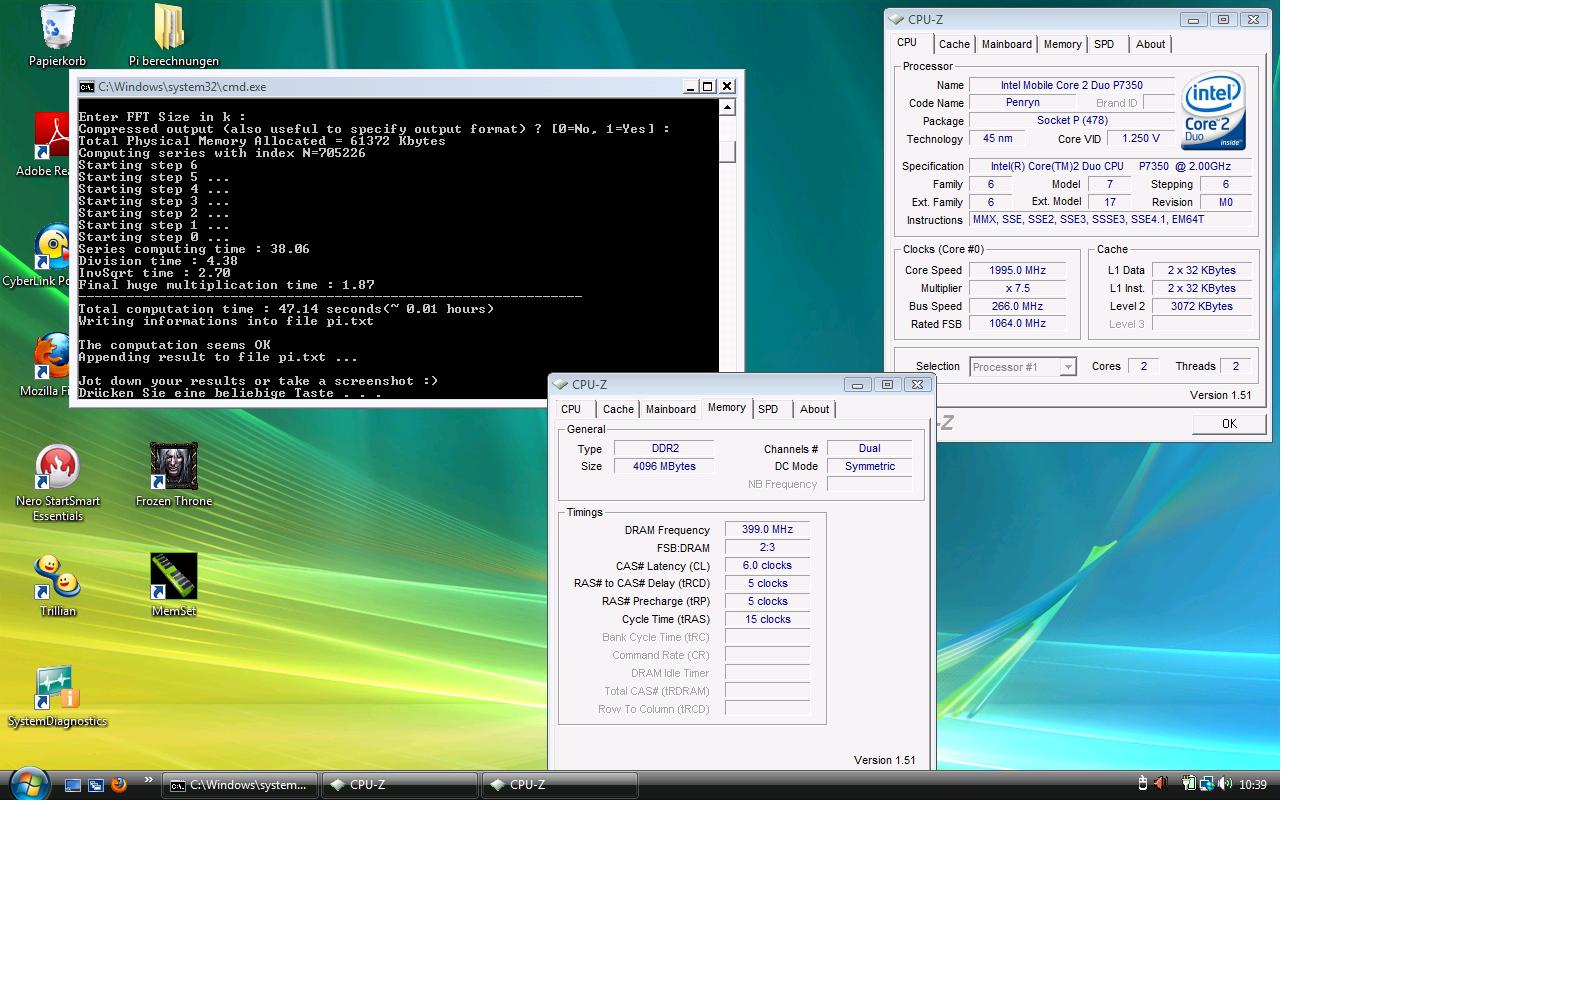This screenshot has height=998, width=1596.
Task: Select Cache tab in CPU-Z Memory window
Action: [618, 409]
